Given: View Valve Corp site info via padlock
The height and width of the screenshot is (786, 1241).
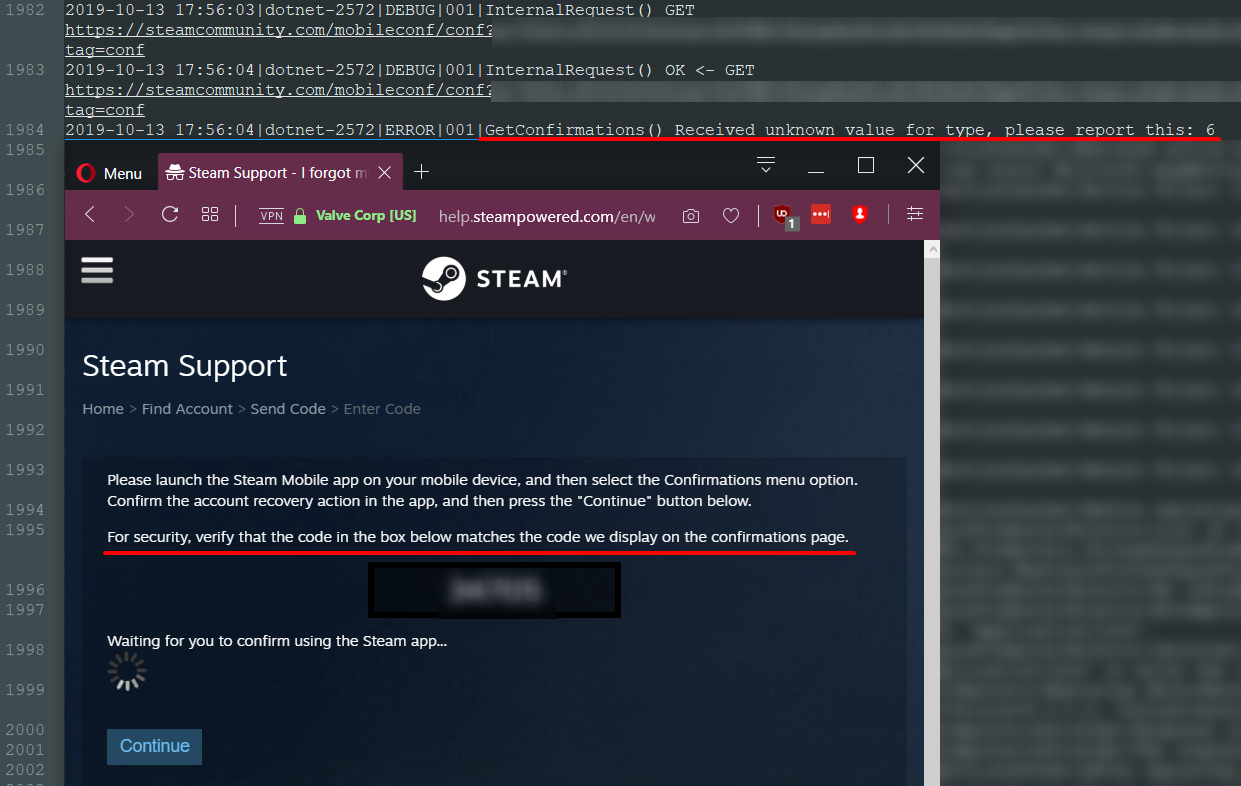Looking at the screenshot, I should (x=299, y=215).
